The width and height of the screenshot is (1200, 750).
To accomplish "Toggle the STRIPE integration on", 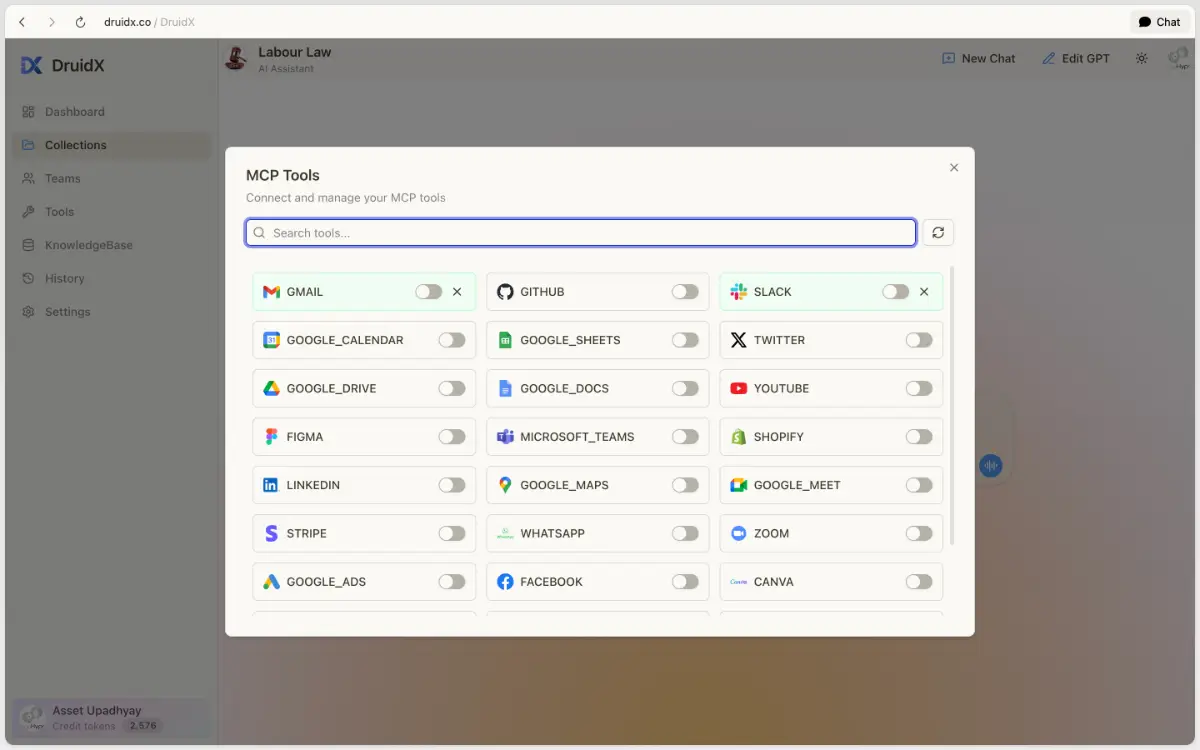I will (451, 534).
